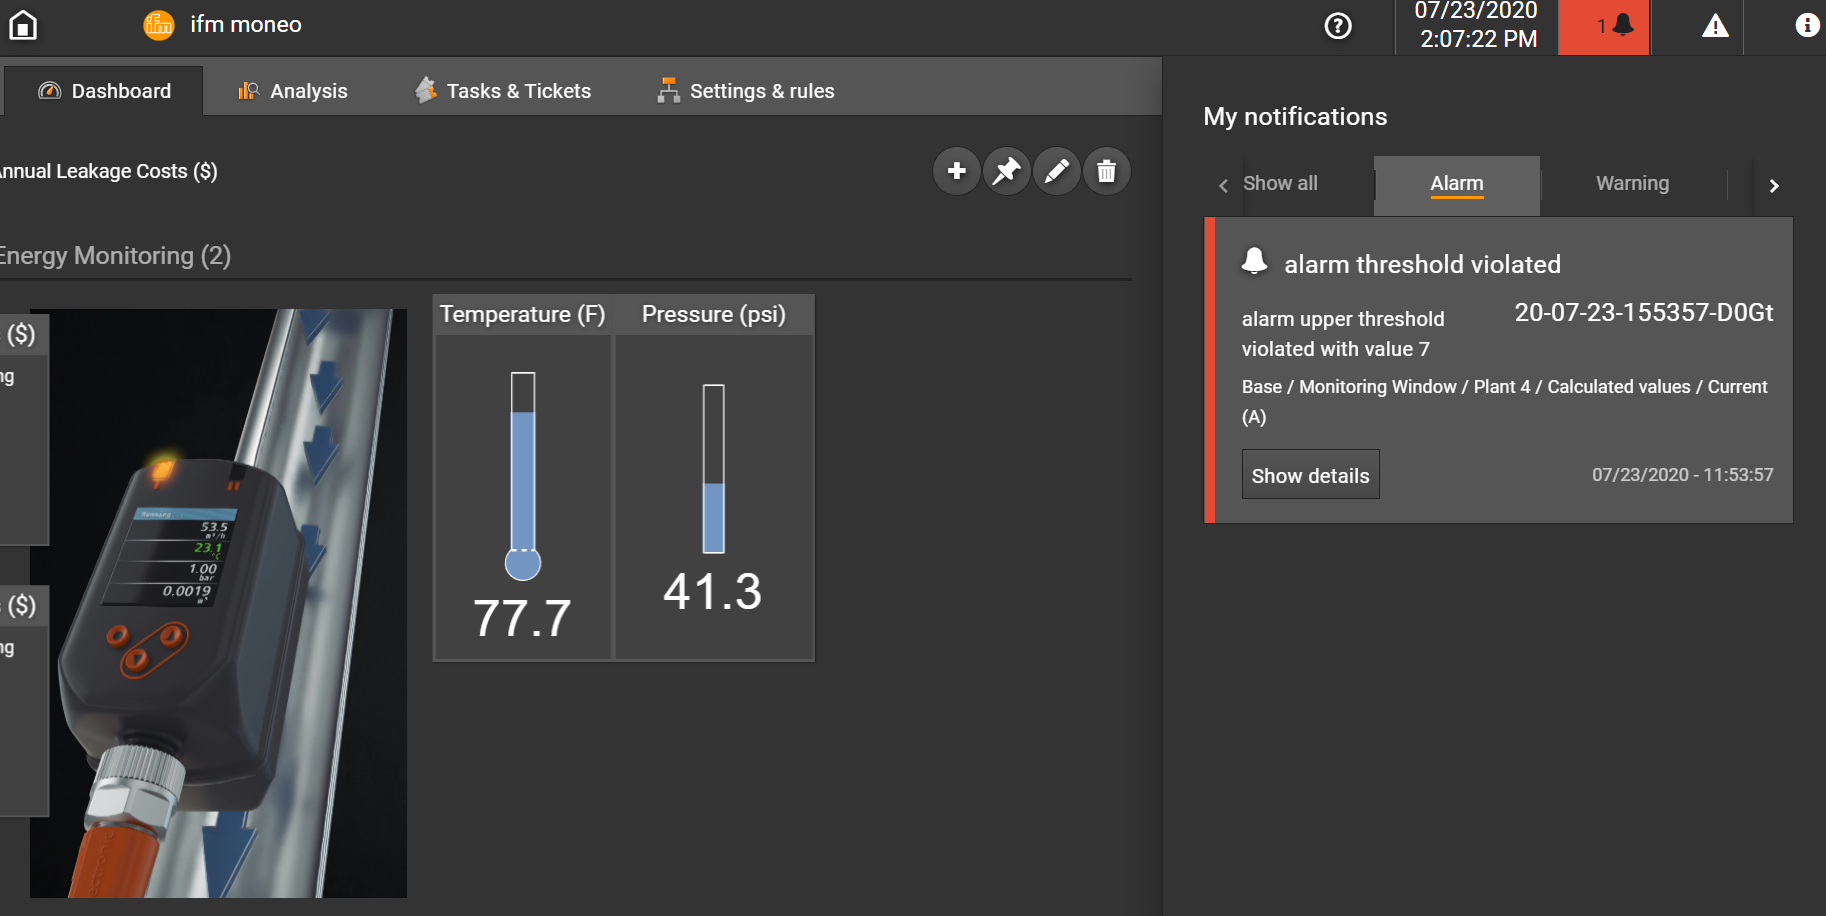The image size is (1826, 916).
Task: Click the warning triangle icon
Action: [1715, 27]
